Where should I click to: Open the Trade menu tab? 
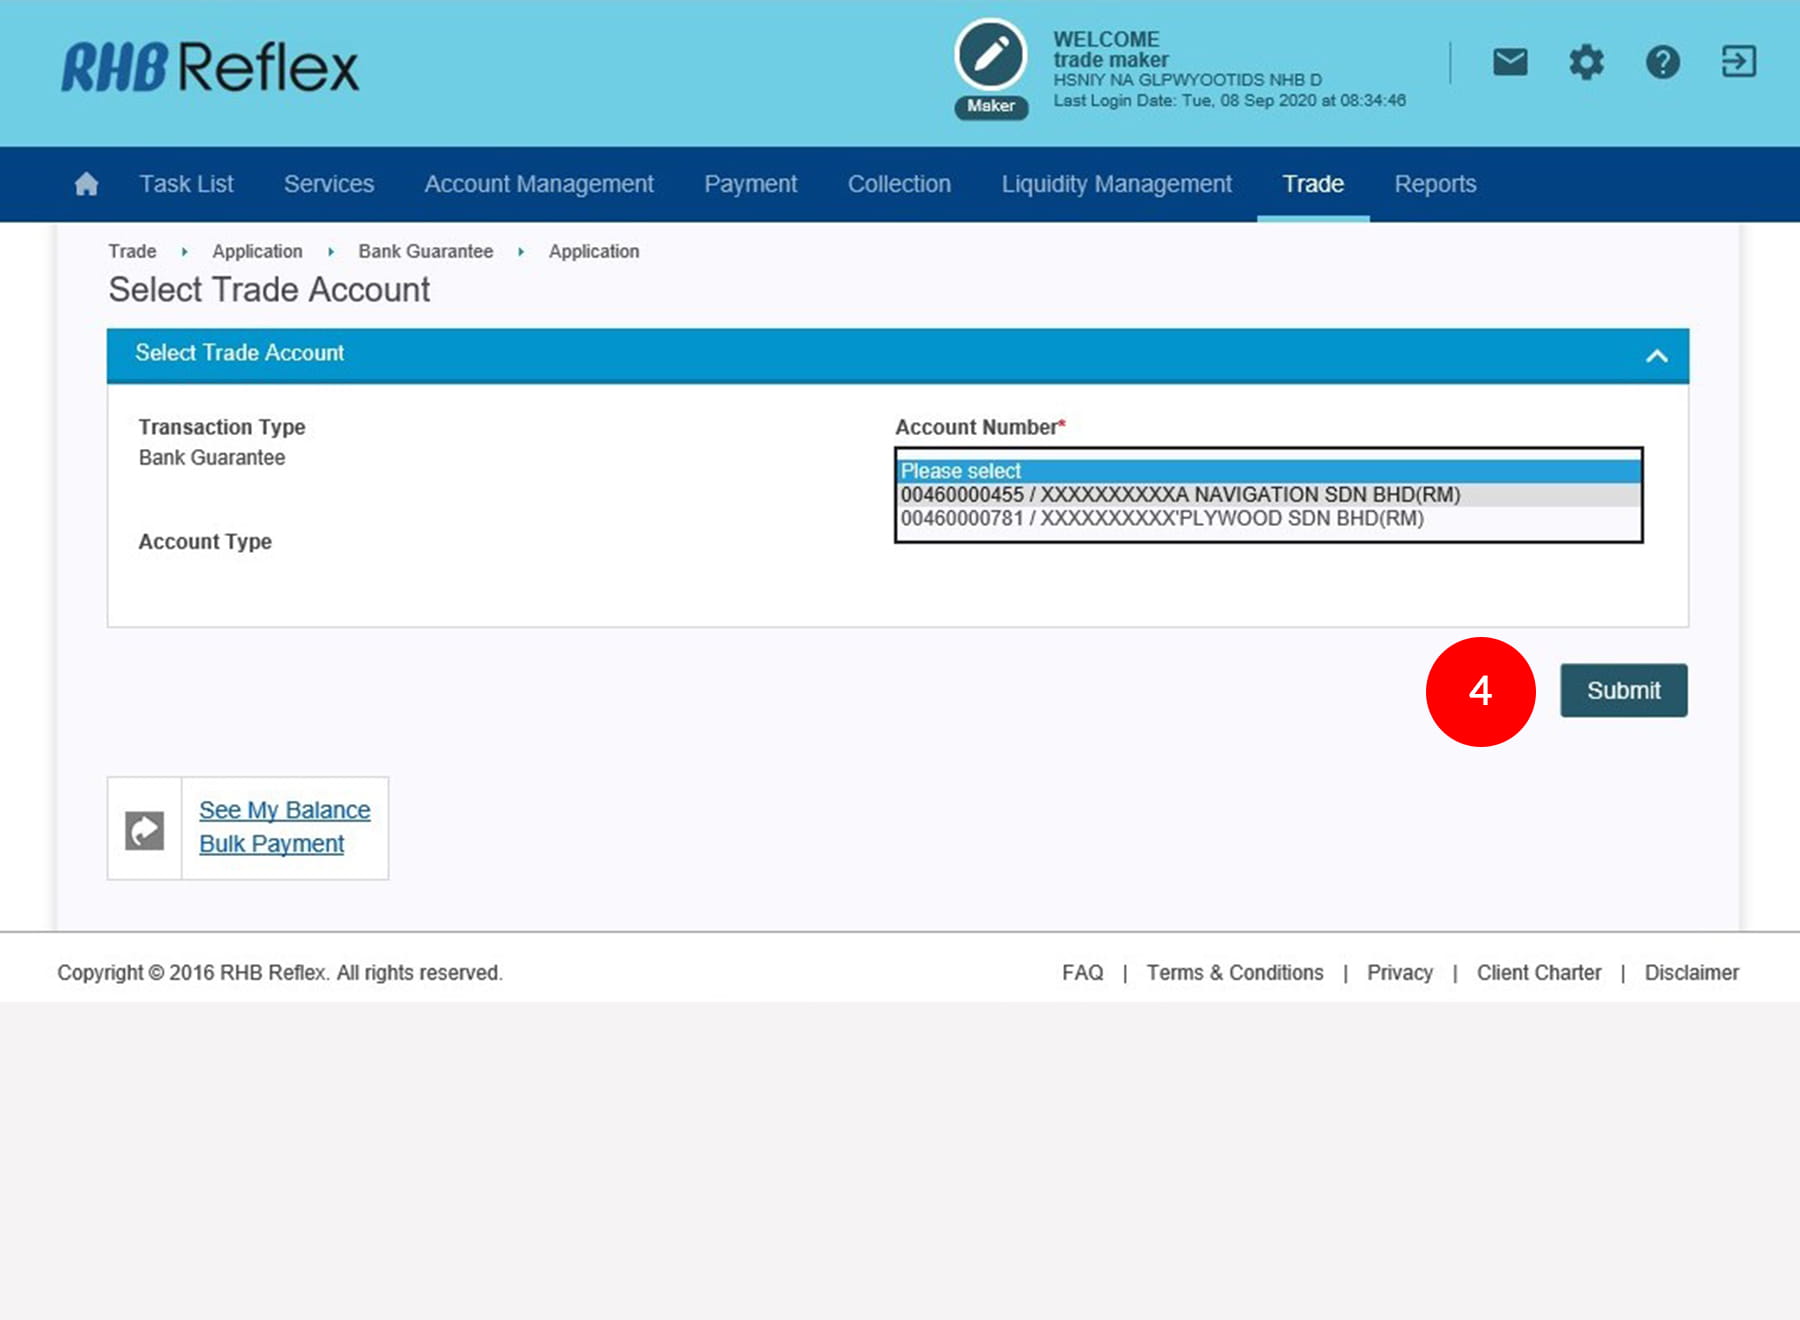tap(1312, 184)
